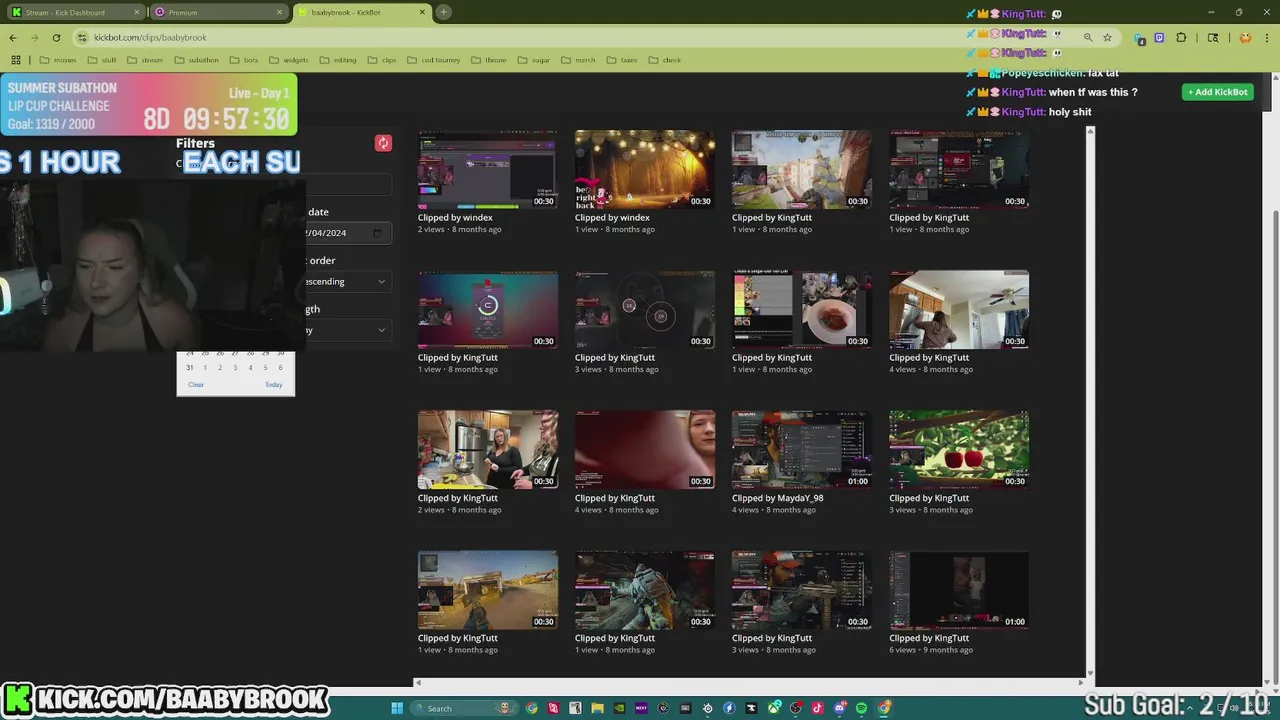Click the first Chrome icon in taskbar
1280x720 pixels.
click(531, 708)
